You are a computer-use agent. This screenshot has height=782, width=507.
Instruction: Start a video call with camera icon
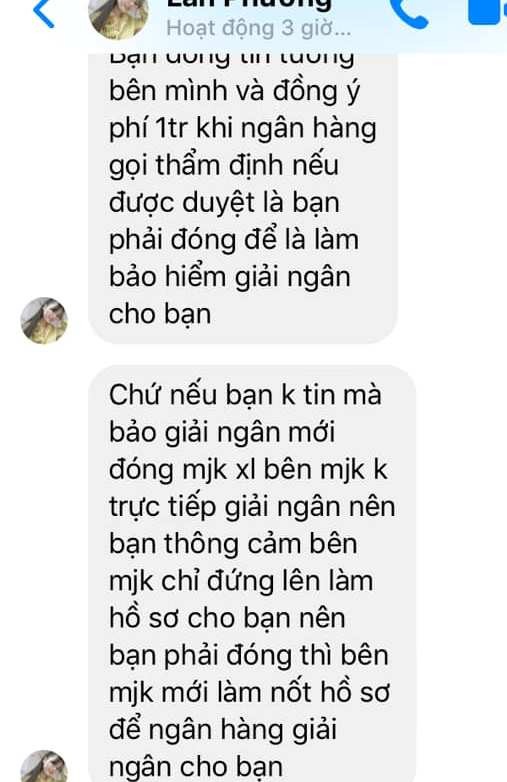point(488,11)
